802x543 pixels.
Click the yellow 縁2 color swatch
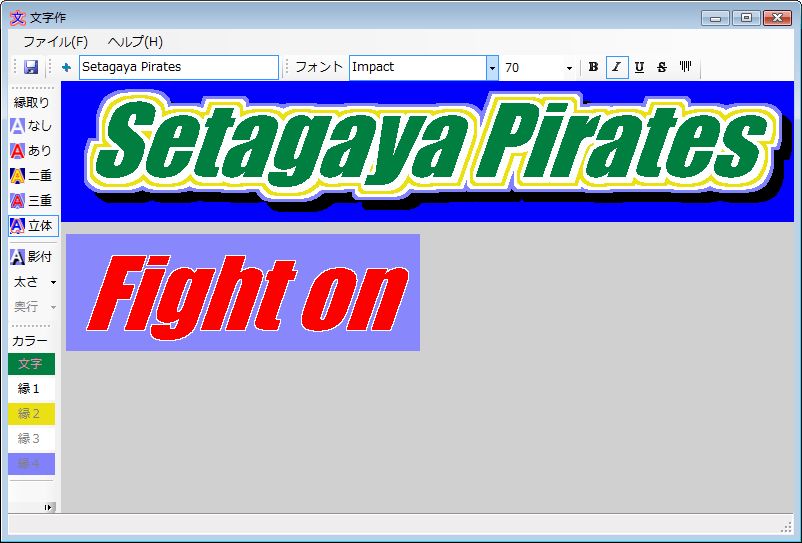coord(31,414)
